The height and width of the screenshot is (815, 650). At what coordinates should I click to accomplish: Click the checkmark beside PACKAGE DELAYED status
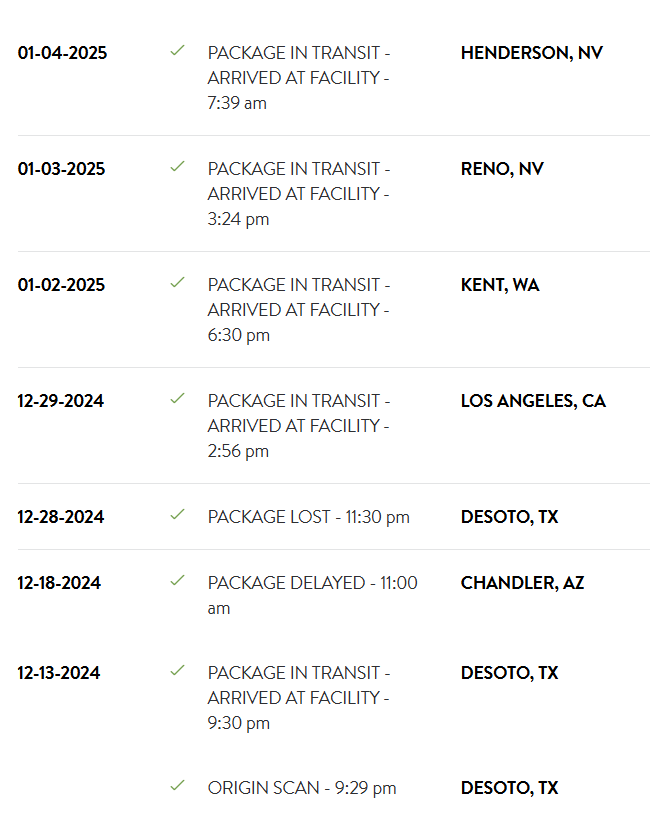pos(177,580)
